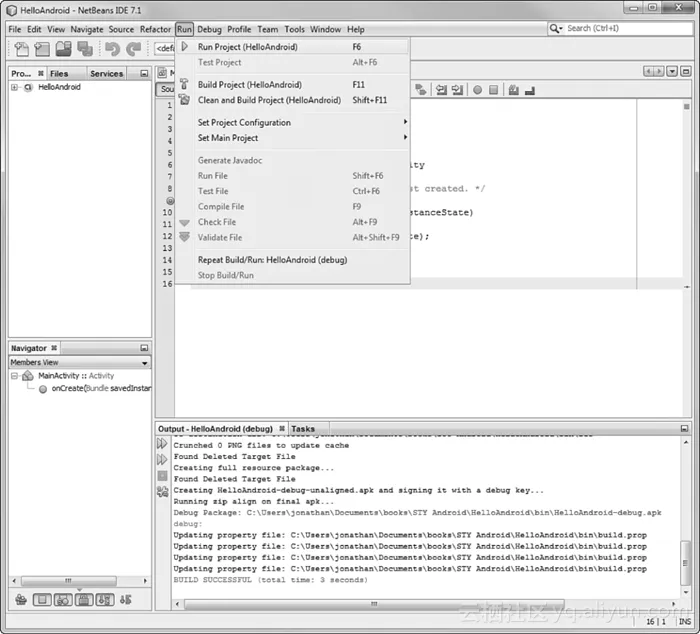This screenshot has width=700, height=634.
Task: Click the Redo toolbar icon
Action: (x=133, y=48)
